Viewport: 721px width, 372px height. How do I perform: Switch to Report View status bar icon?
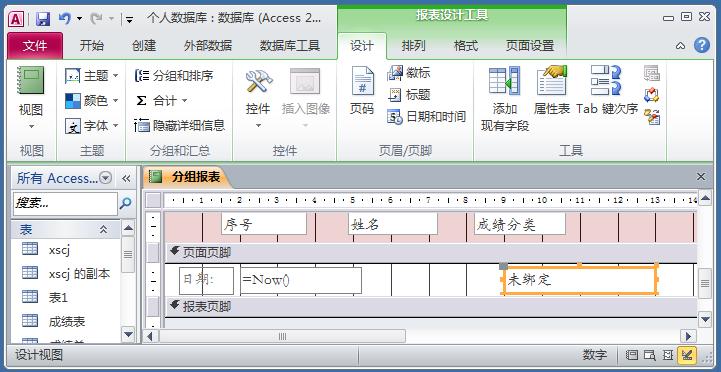click(x=632, y=355)
